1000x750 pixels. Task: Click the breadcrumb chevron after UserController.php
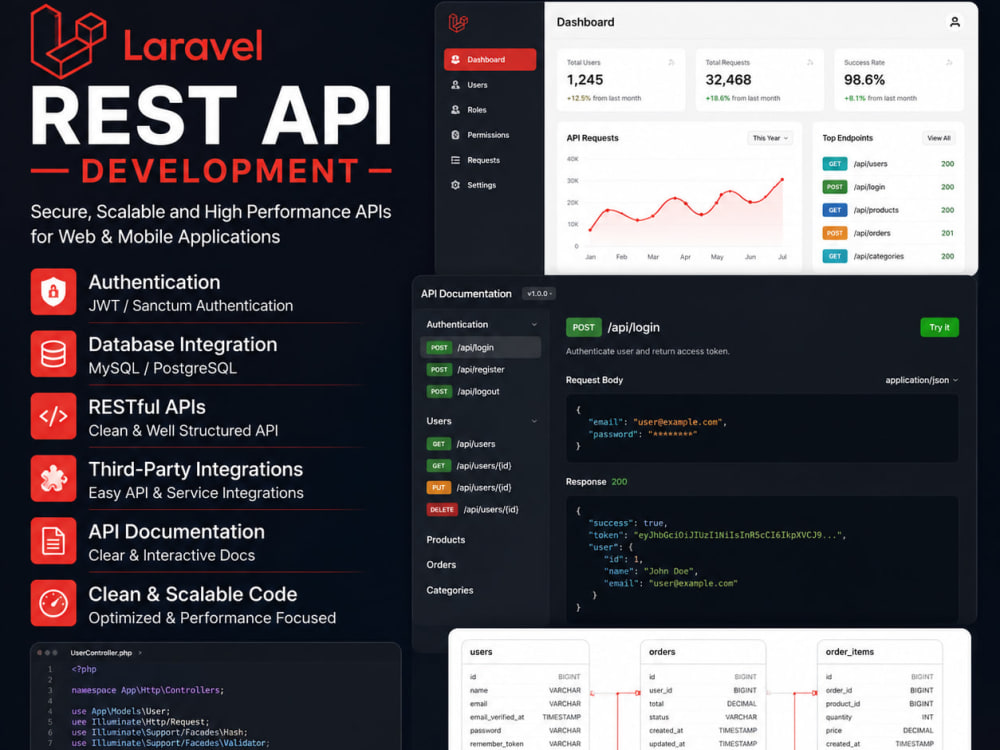tap(140, 653)
